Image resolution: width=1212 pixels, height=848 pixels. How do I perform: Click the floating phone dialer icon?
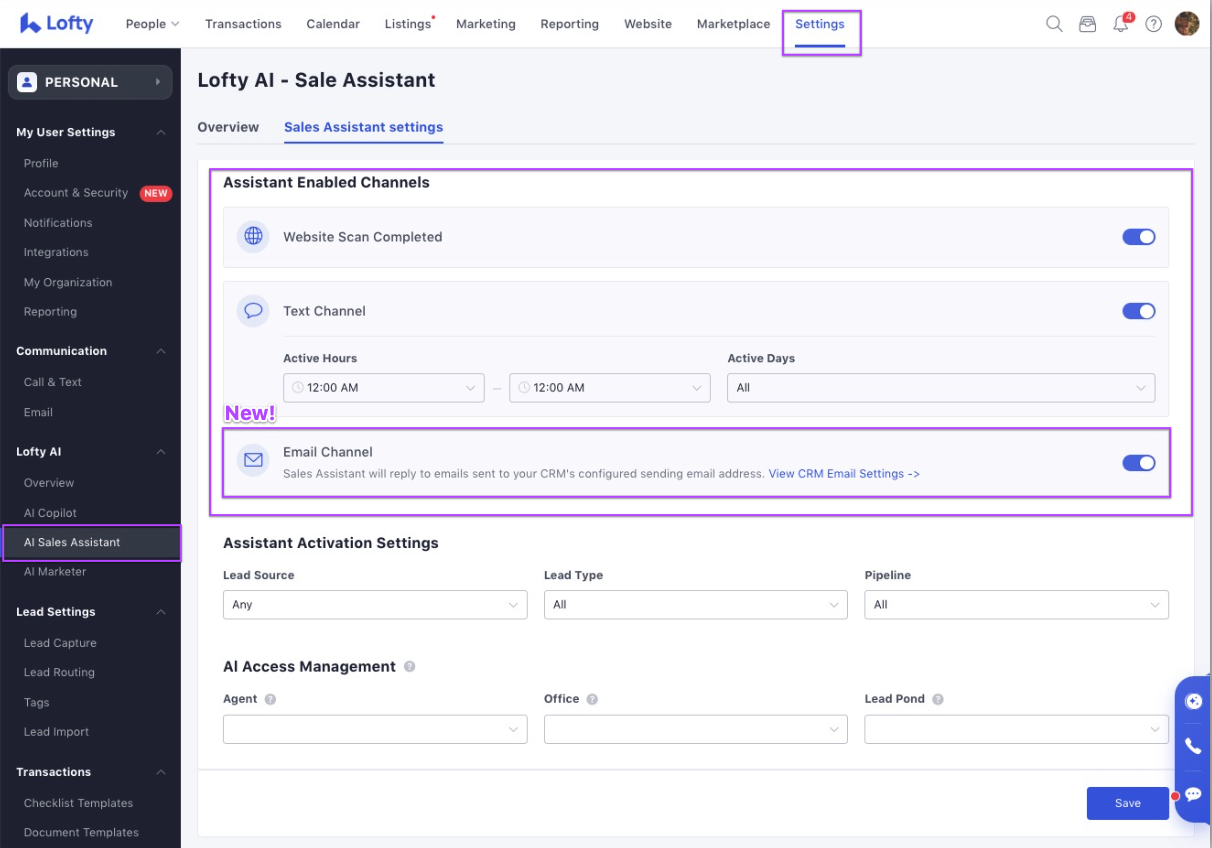click(x=1193, y=746)
